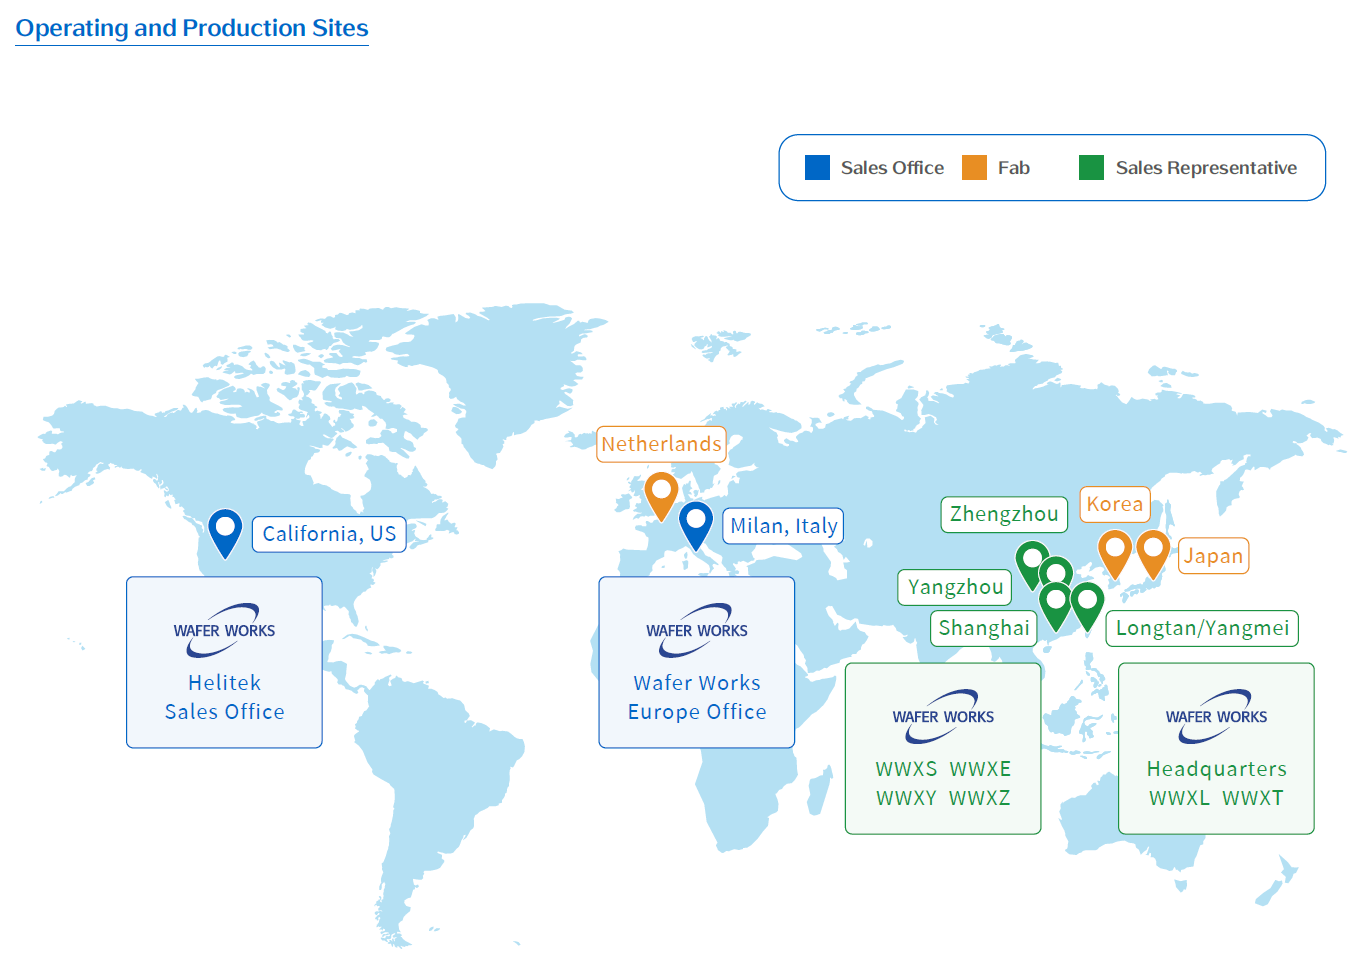Expand the Longtan/Yangmei label
1368x964 pixels.
1202,628
